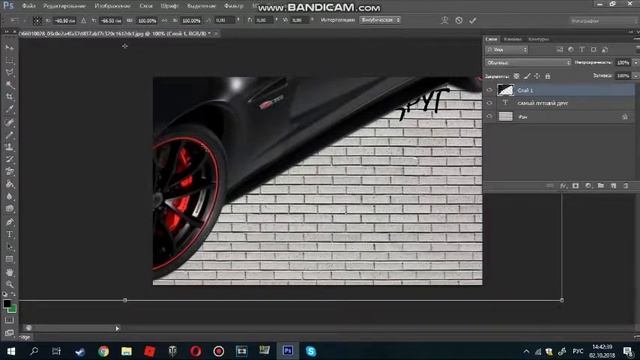Viewport: 640px width, 360px height.
Task: Toggle lock all padlock icon
Action: (548, 76)
